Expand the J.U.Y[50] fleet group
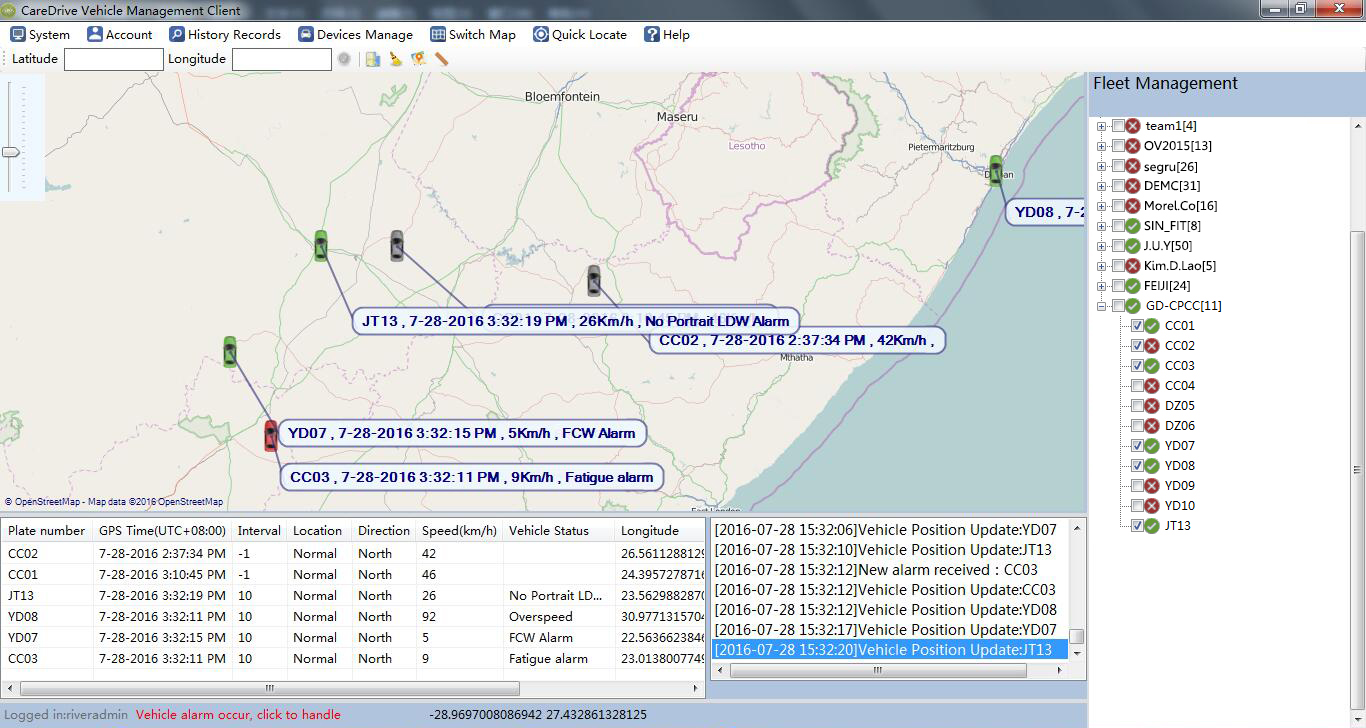Image resolution: width=1366 pixels, height=728 pixels. [1101, 246]
